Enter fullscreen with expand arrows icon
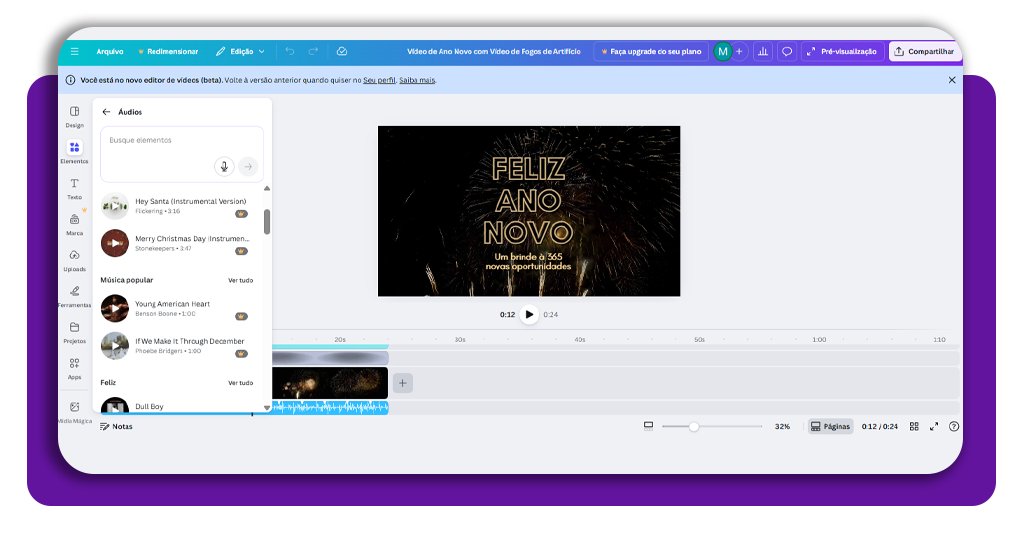This screenshot has height=536, width=1024. (934, 426)
